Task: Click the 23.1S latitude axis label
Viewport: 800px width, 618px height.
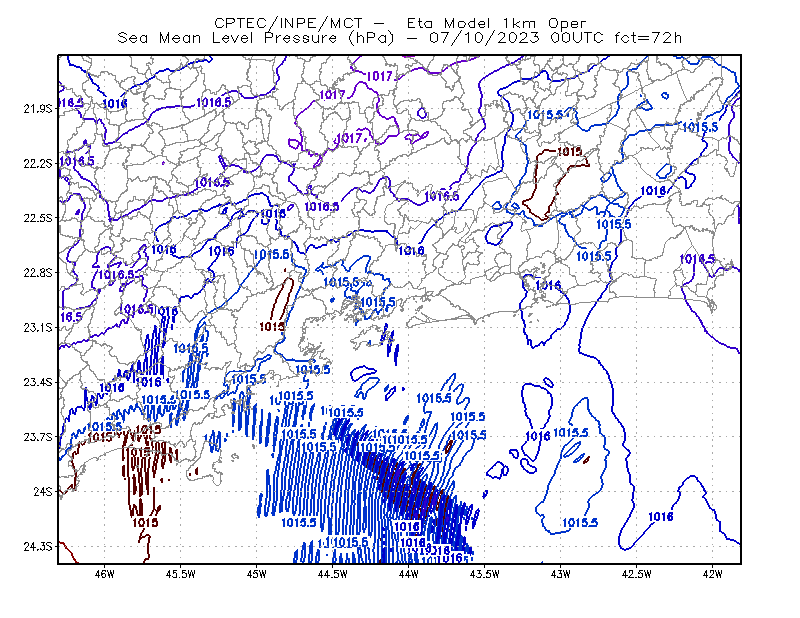Action: pyautogui.click(x=38, y=327)
